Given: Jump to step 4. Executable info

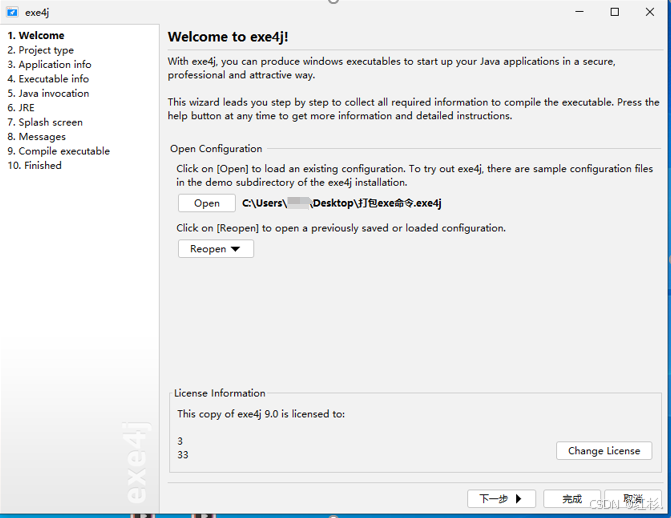Looking at the screenshot, I should pyautogui.click(x=48, y=79).
